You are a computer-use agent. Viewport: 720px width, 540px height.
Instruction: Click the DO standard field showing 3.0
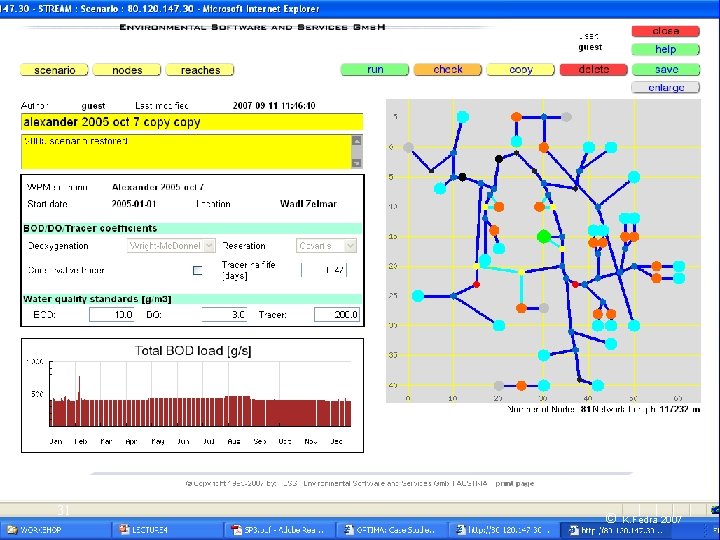224,315
